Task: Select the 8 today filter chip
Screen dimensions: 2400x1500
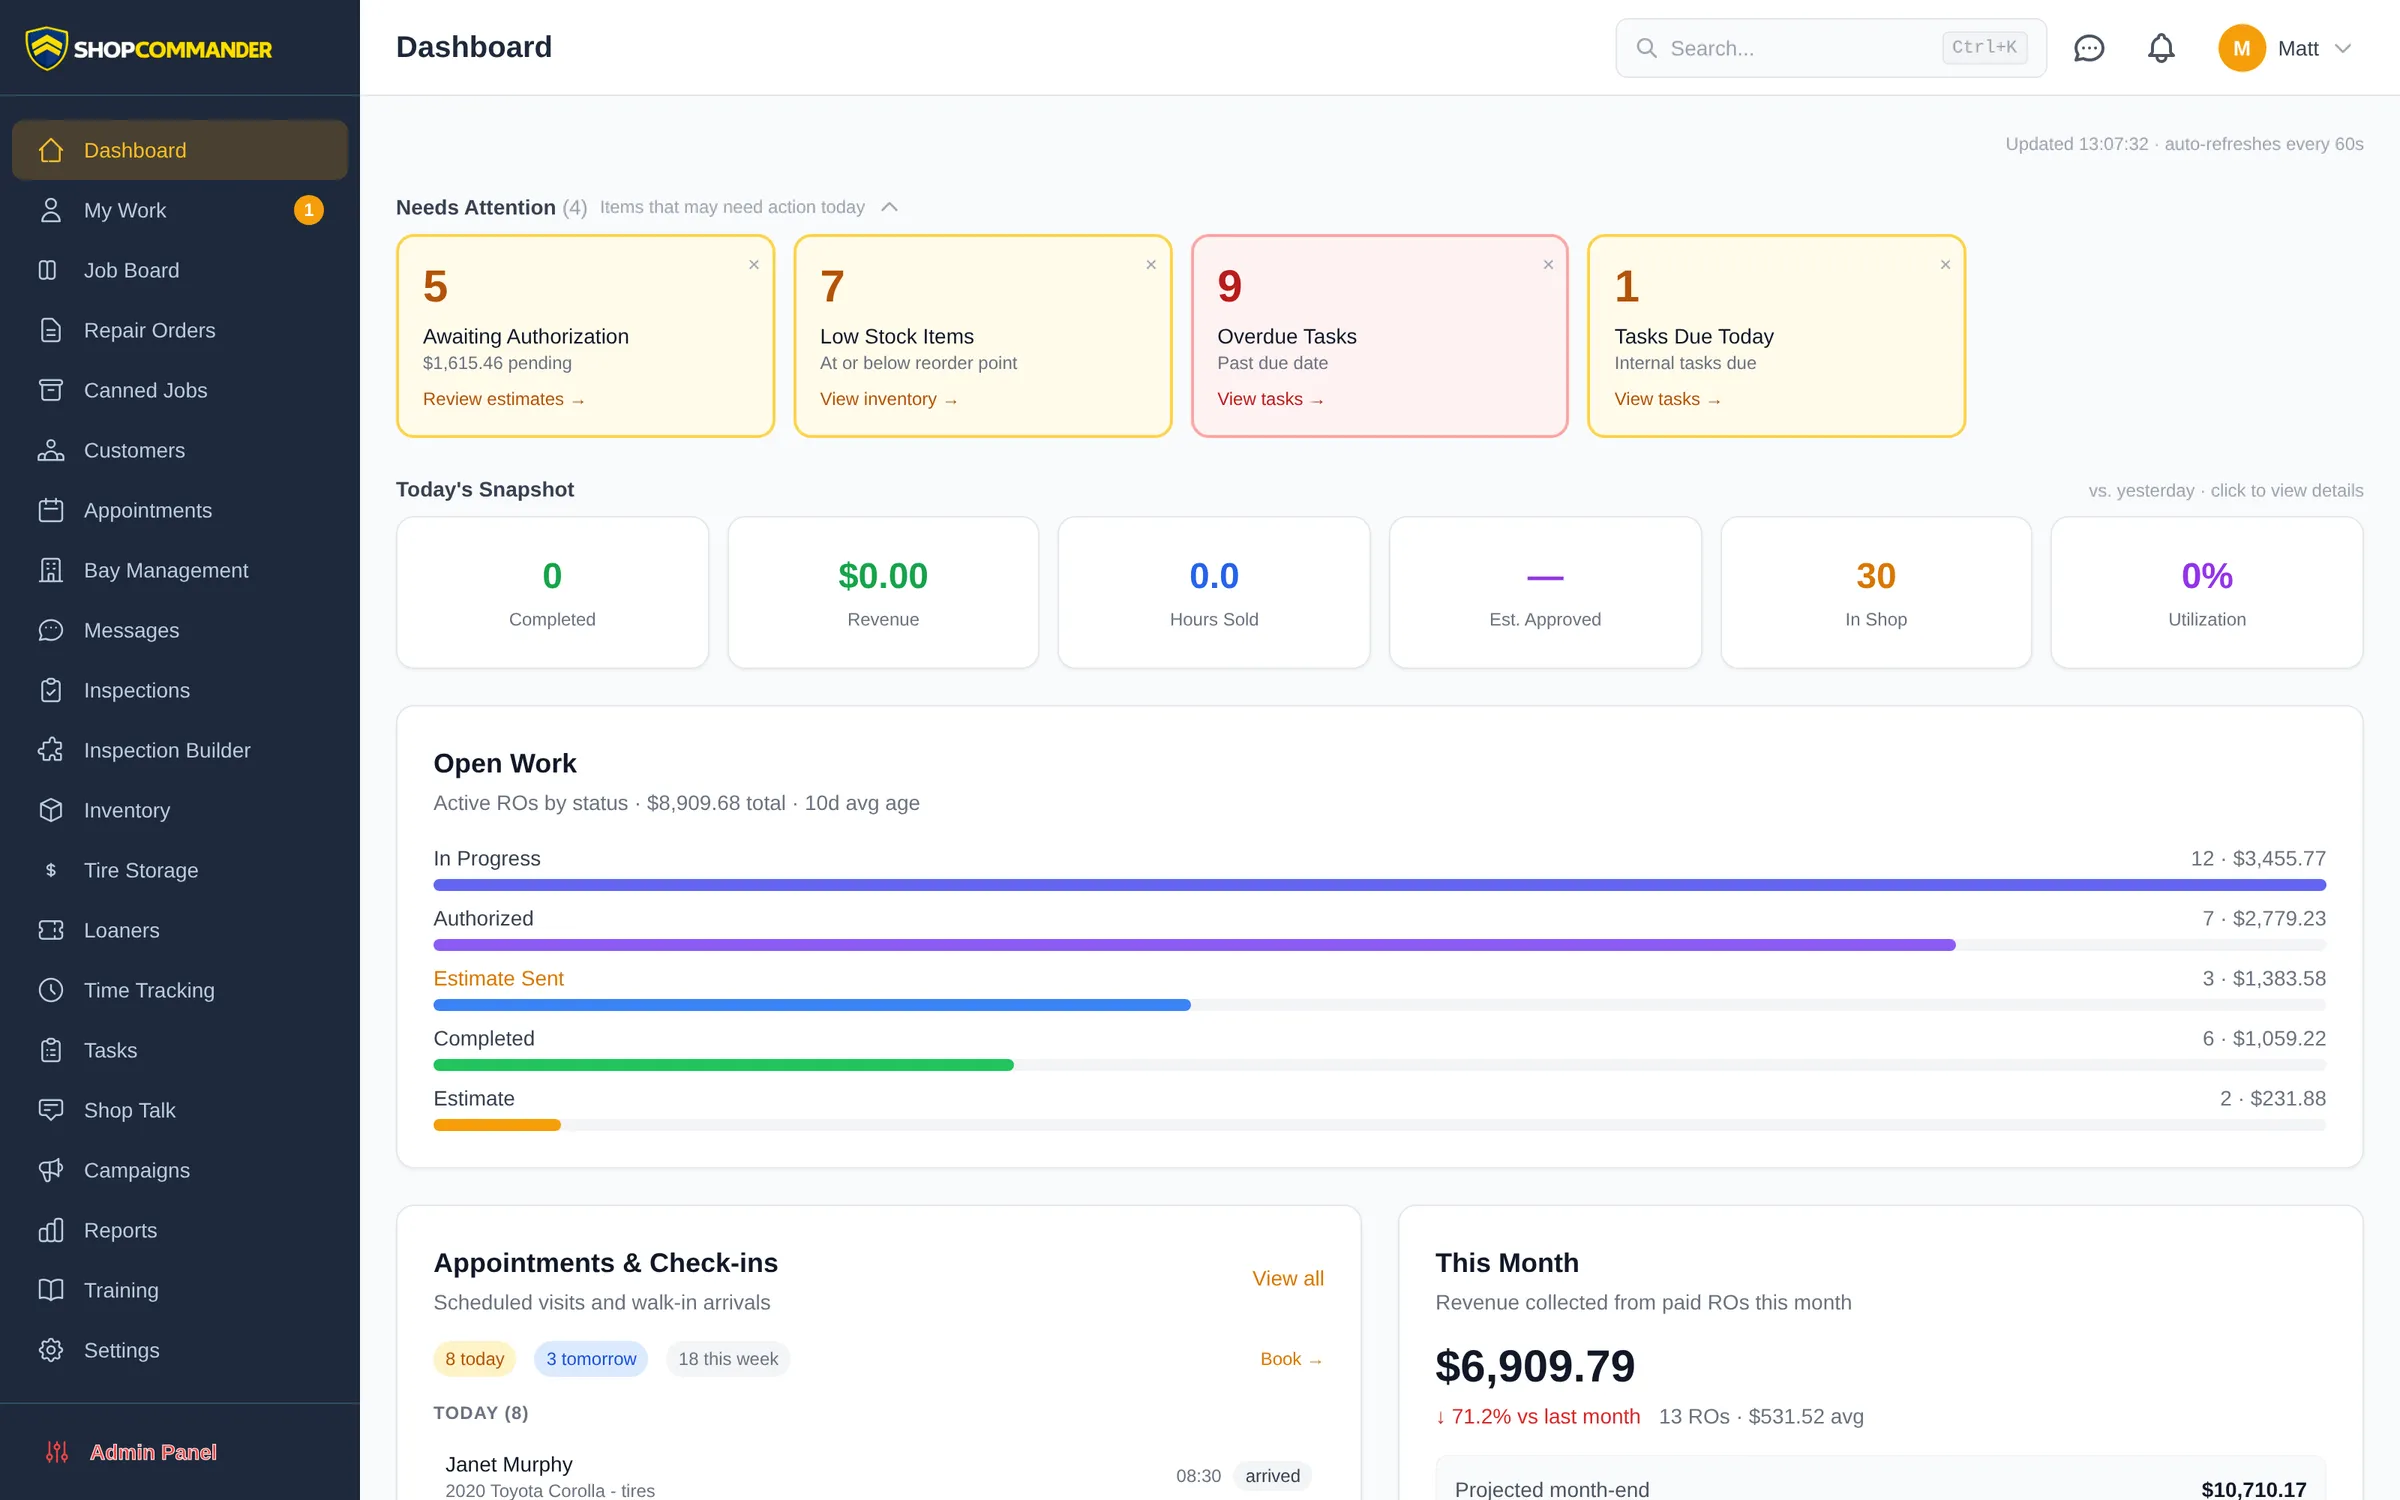Action: pos(475,1359)
